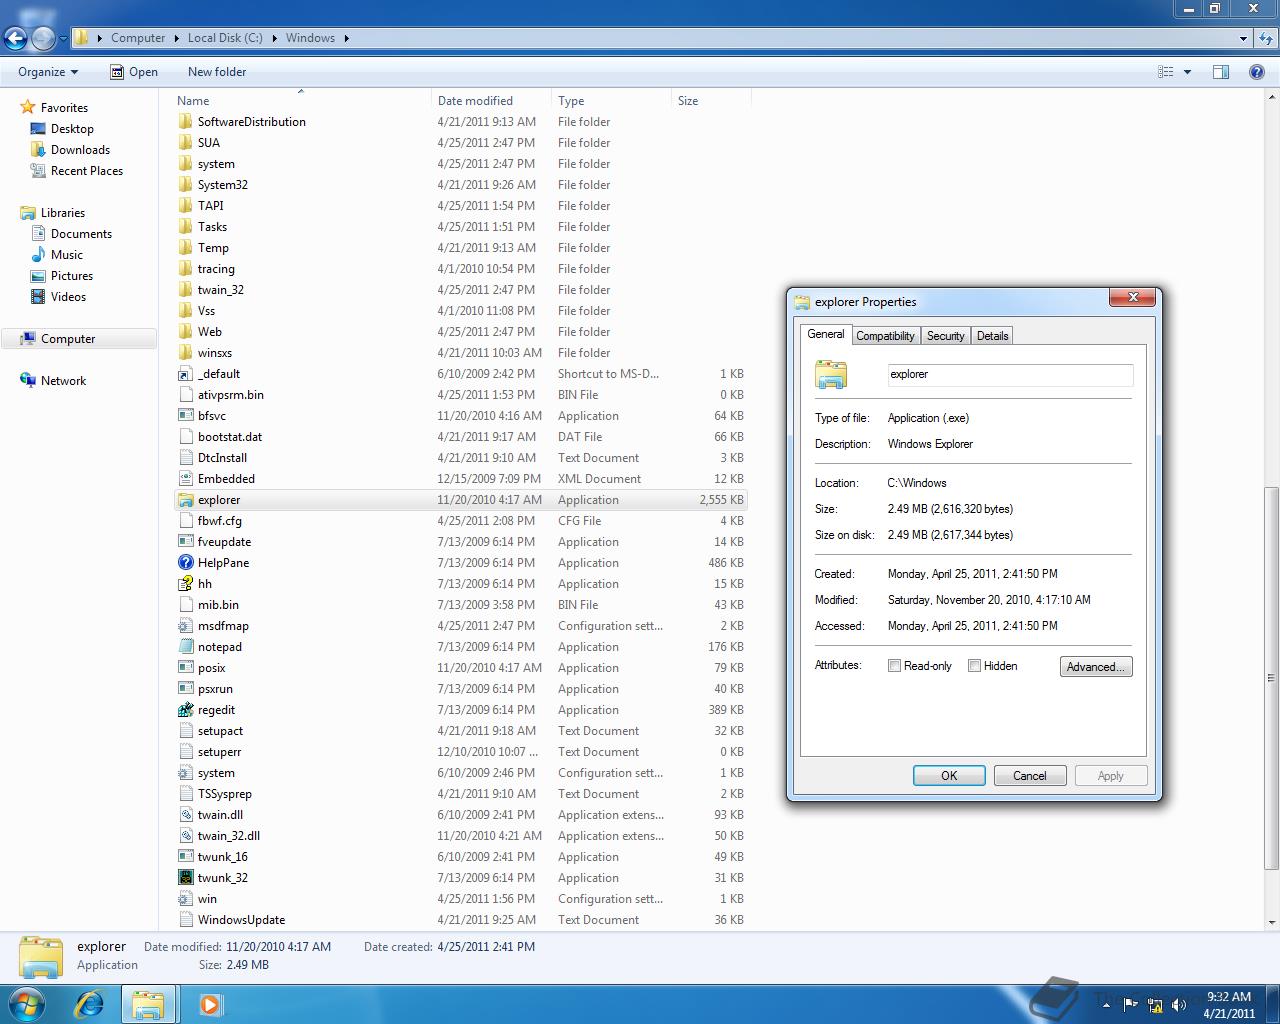The image size is (1280, 1024).
Task: Open the Help question mark icon
Action: (x=1257, y=72)
